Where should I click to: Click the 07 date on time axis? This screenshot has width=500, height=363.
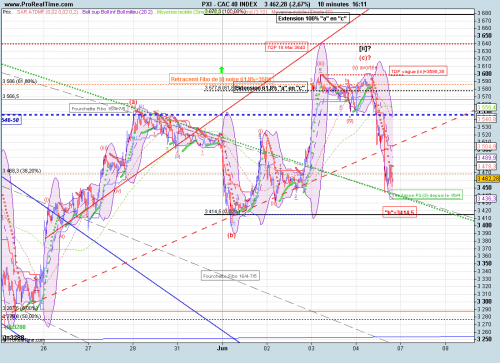tap(400, 348)
